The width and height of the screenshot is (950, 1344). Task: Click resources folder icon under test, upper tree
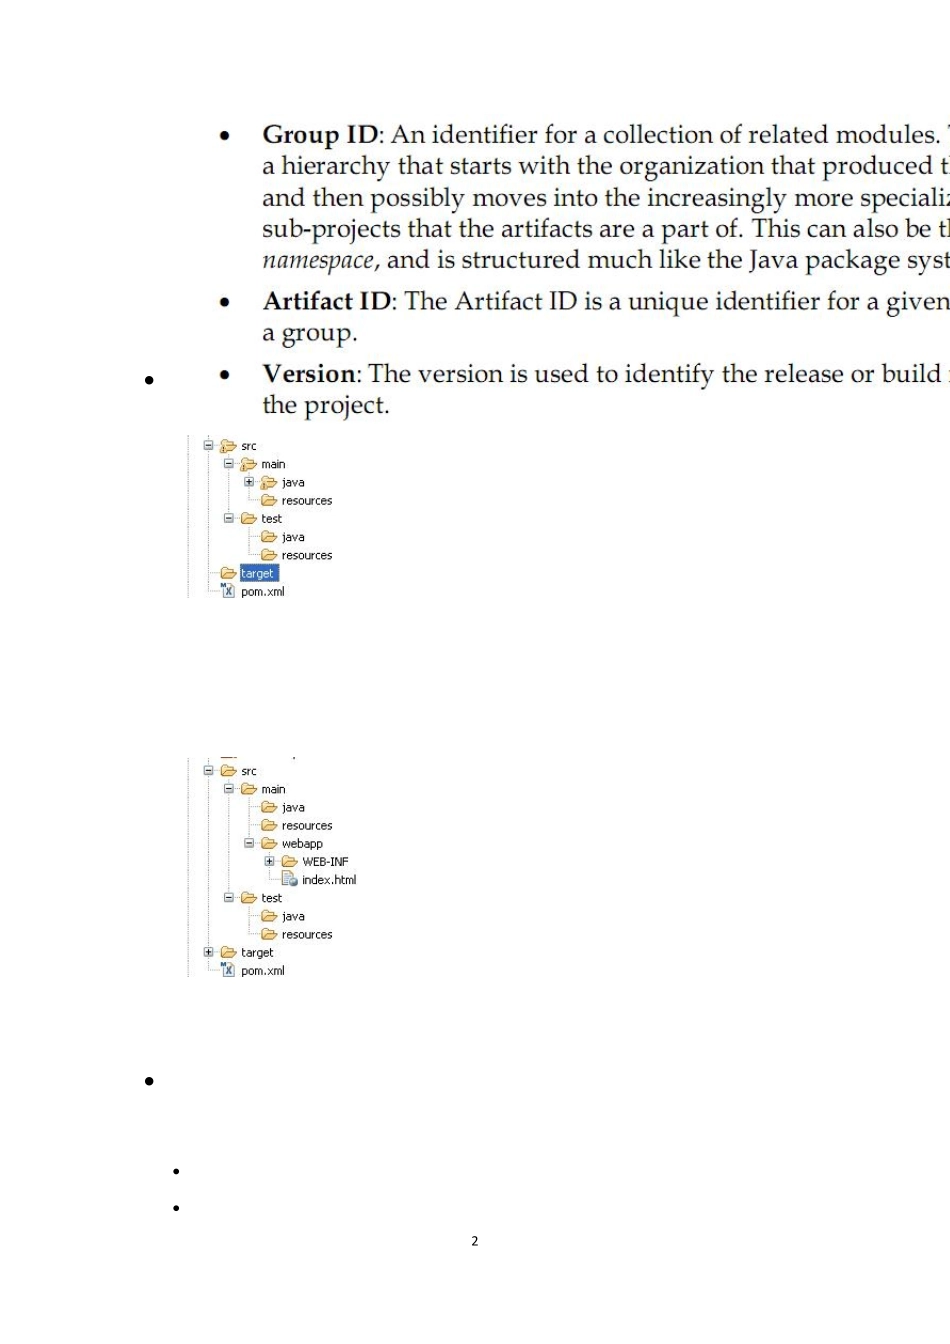269,555
